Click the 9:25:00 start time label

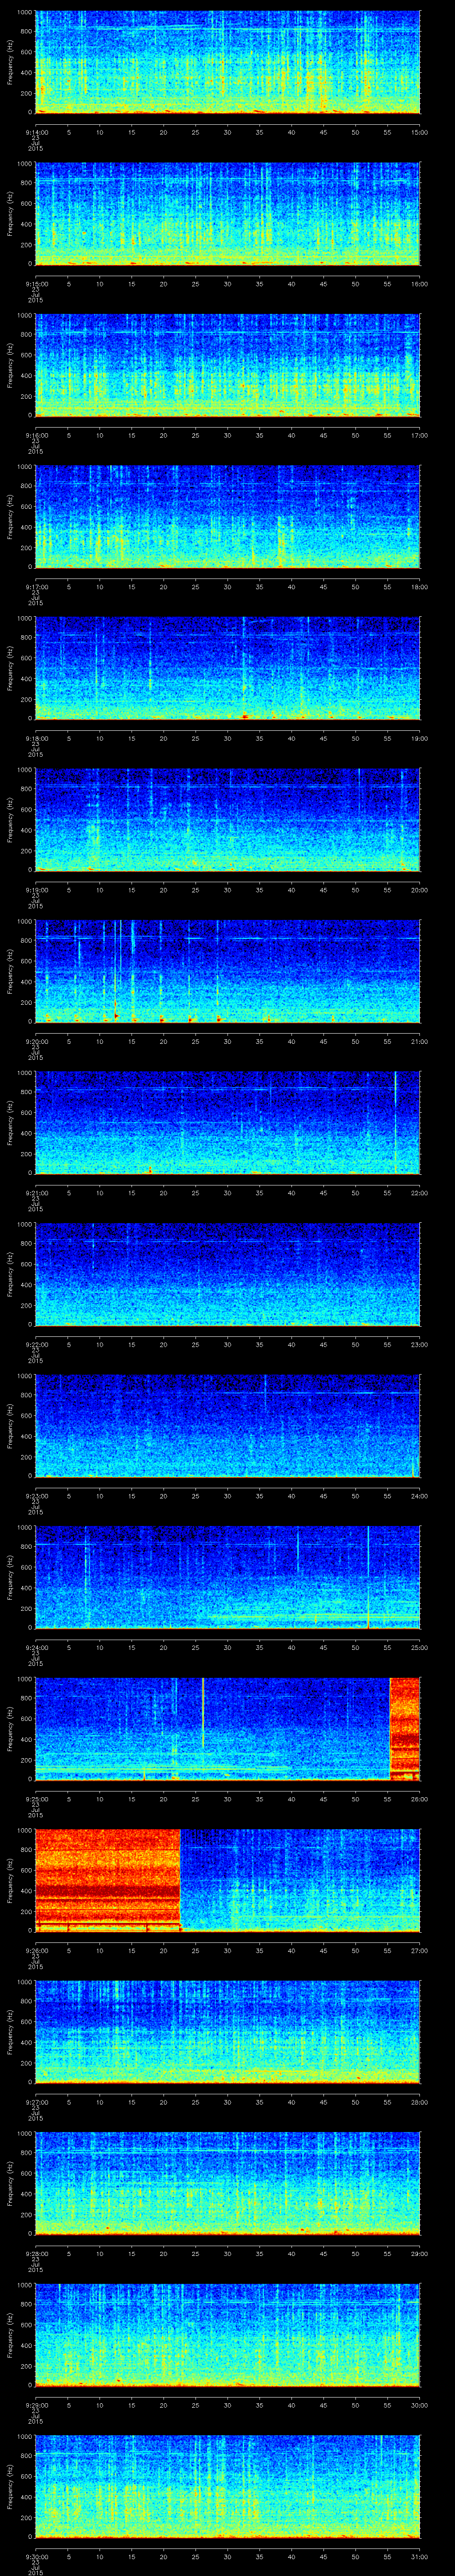tap(36, 1799)
